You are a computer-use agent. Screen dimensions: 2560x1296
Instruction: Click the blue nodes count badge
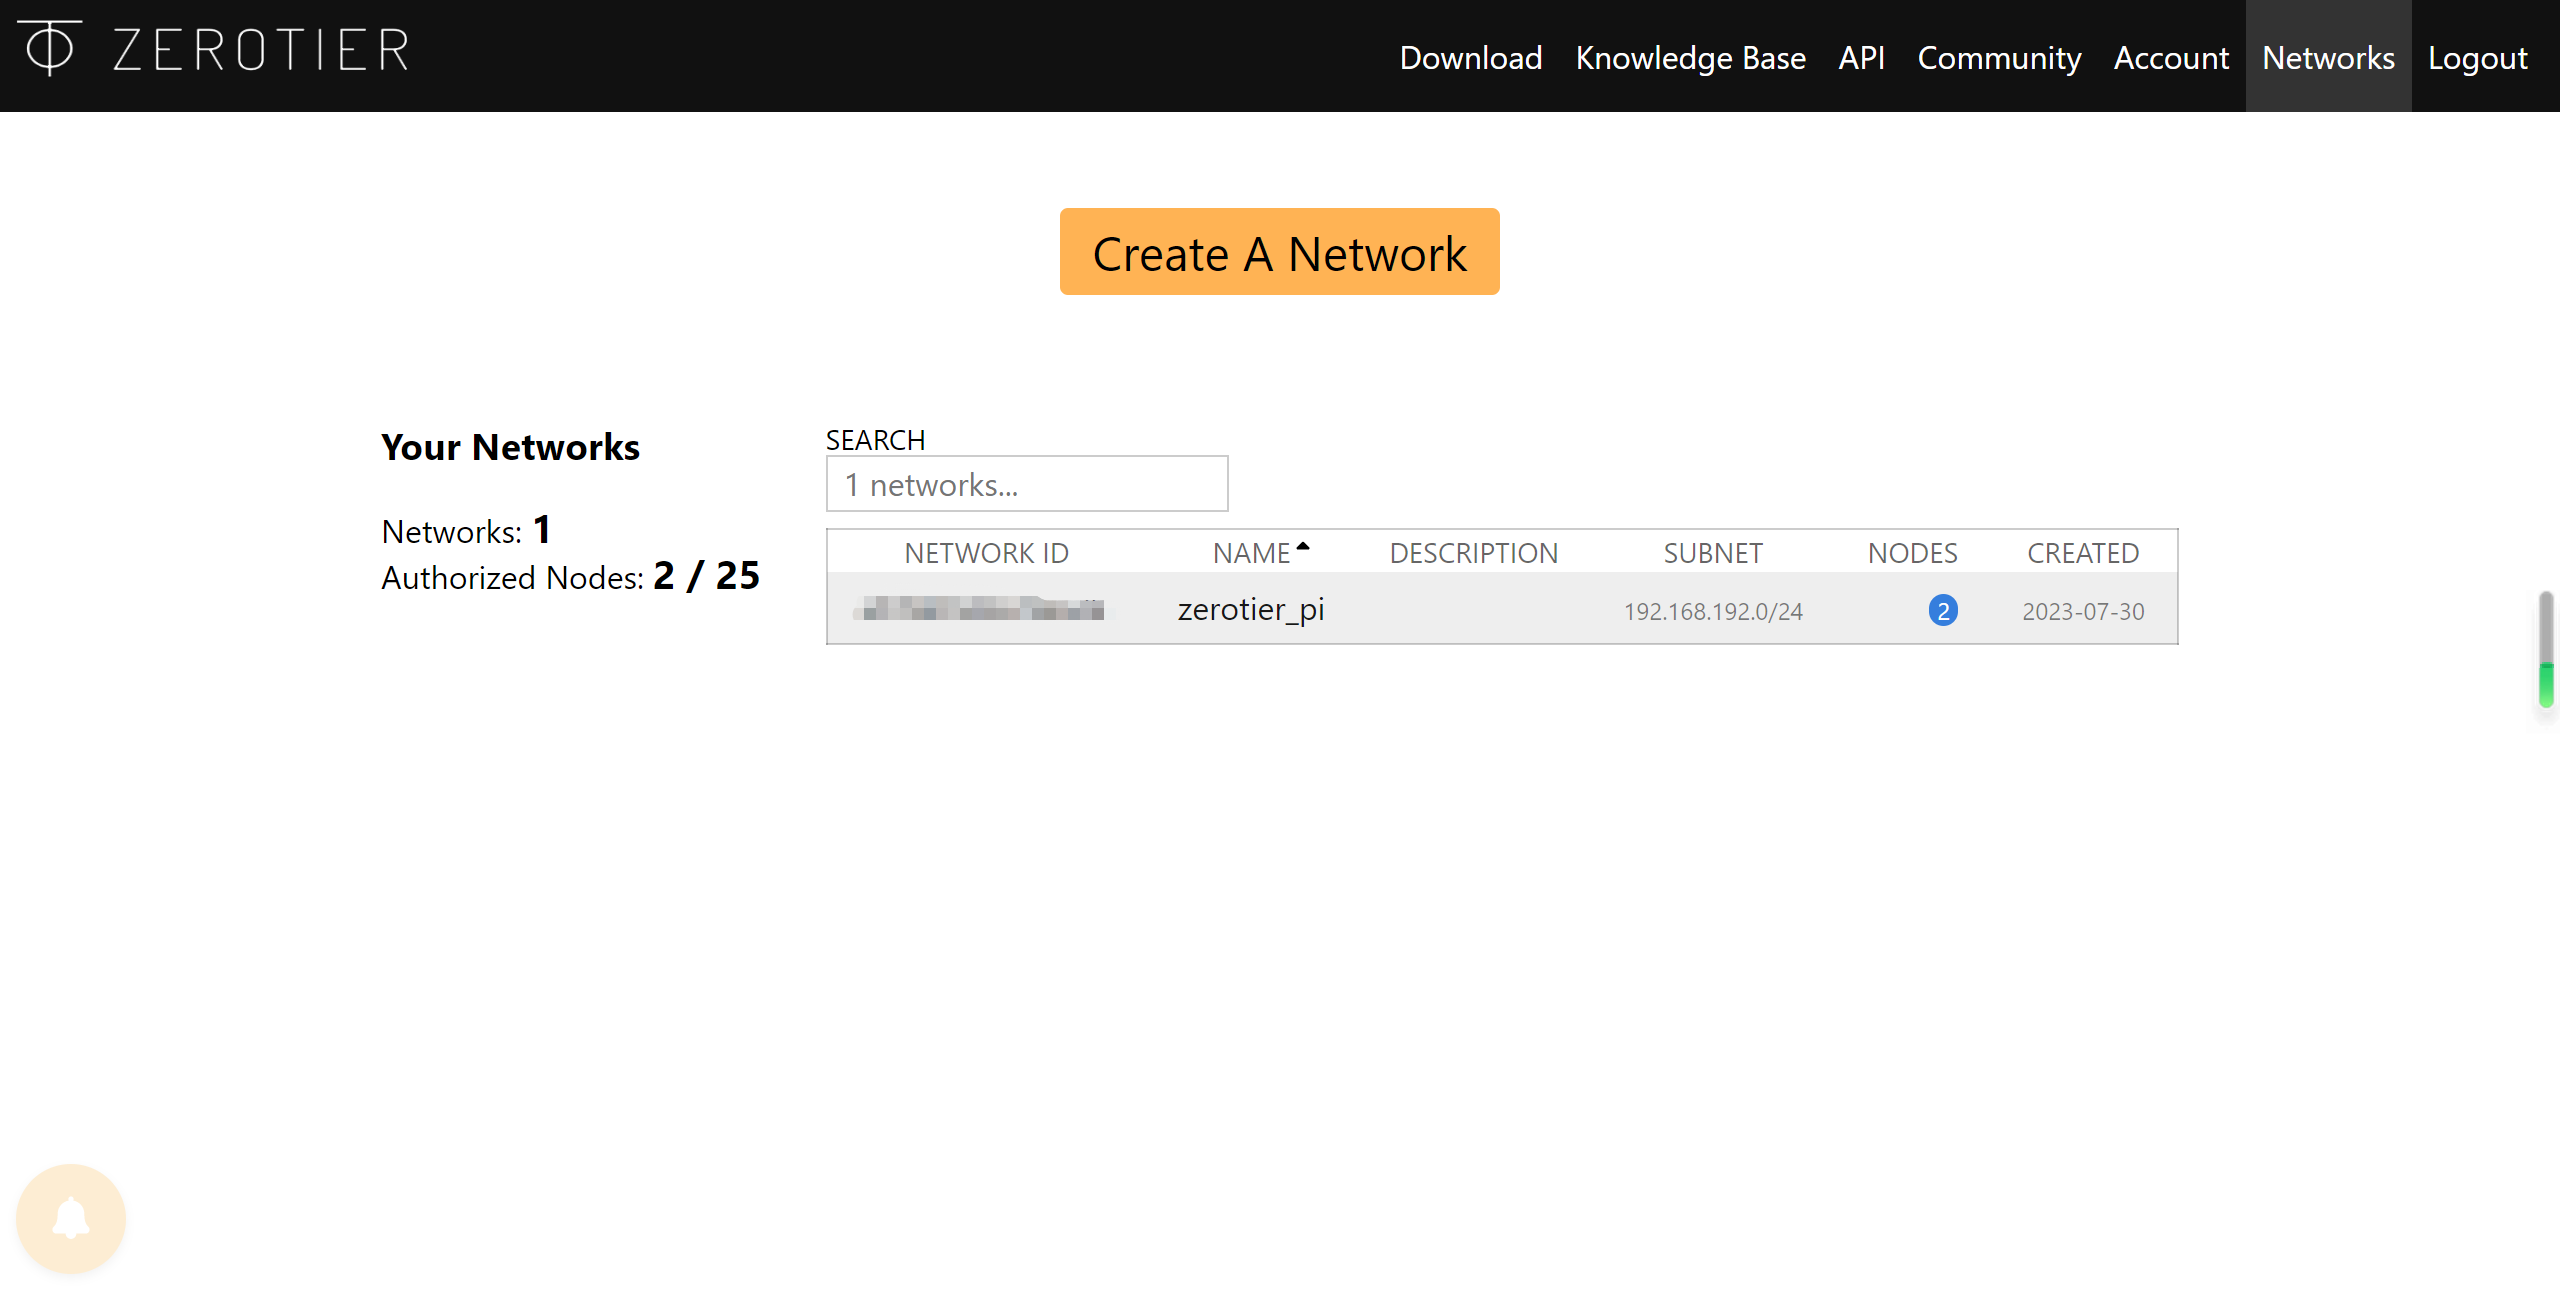[x=1942, y=610]
